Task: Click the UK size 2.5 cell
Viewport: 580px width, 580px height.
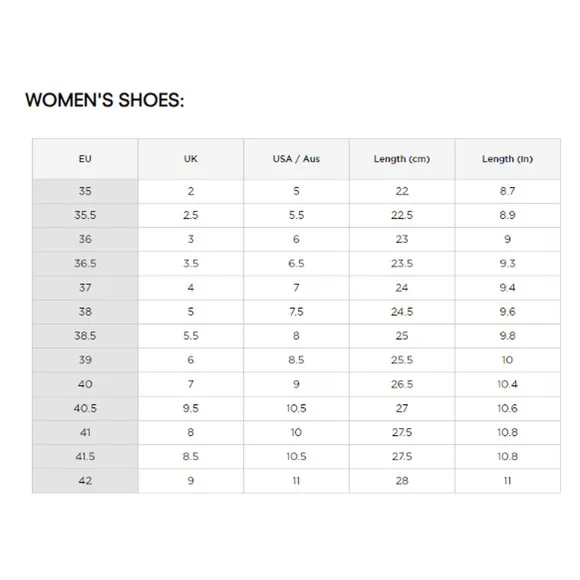Action: [x=190, y=215]
